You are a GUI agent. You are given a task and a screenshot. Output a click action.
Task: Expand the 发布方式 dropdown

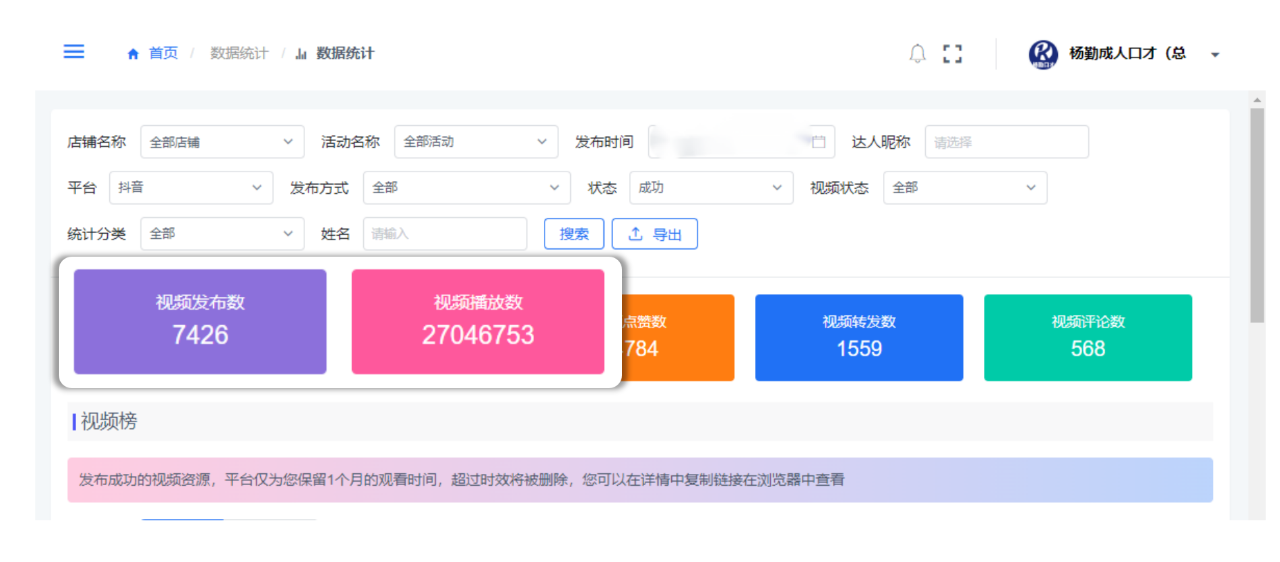click(x=467, y=188)
